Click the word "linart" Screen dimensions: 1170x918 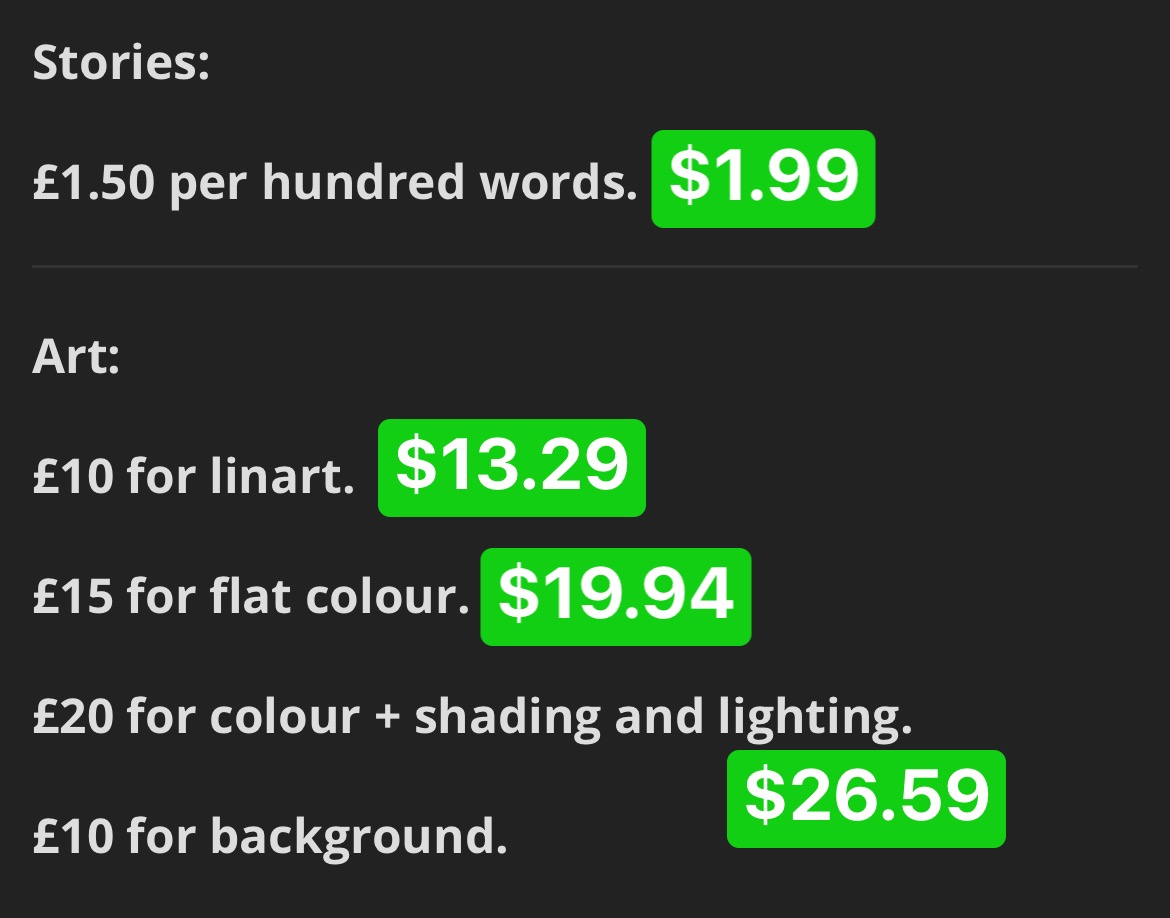tap(282, 477)
